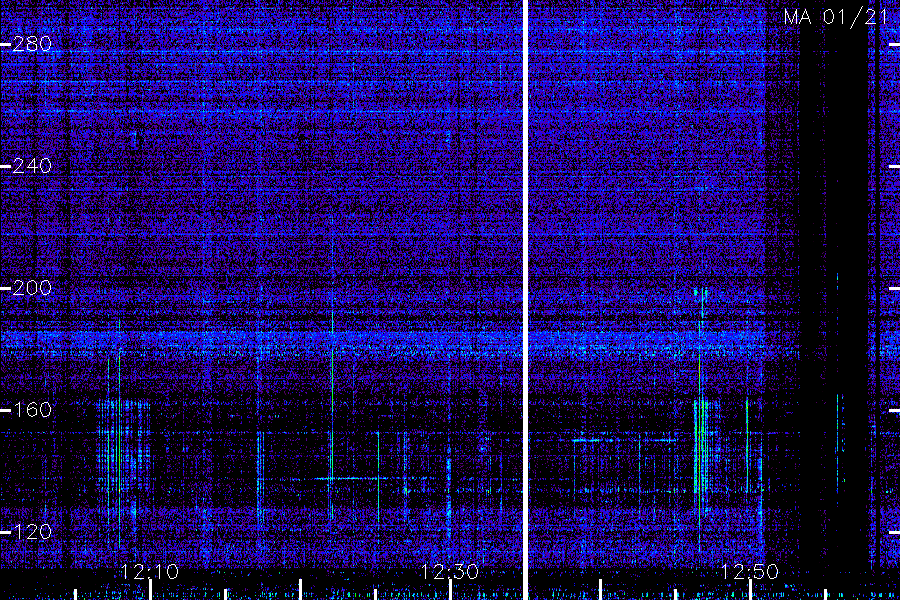Click the 120 frequency axis label
The image size is (900, 600).
[32, 532]
